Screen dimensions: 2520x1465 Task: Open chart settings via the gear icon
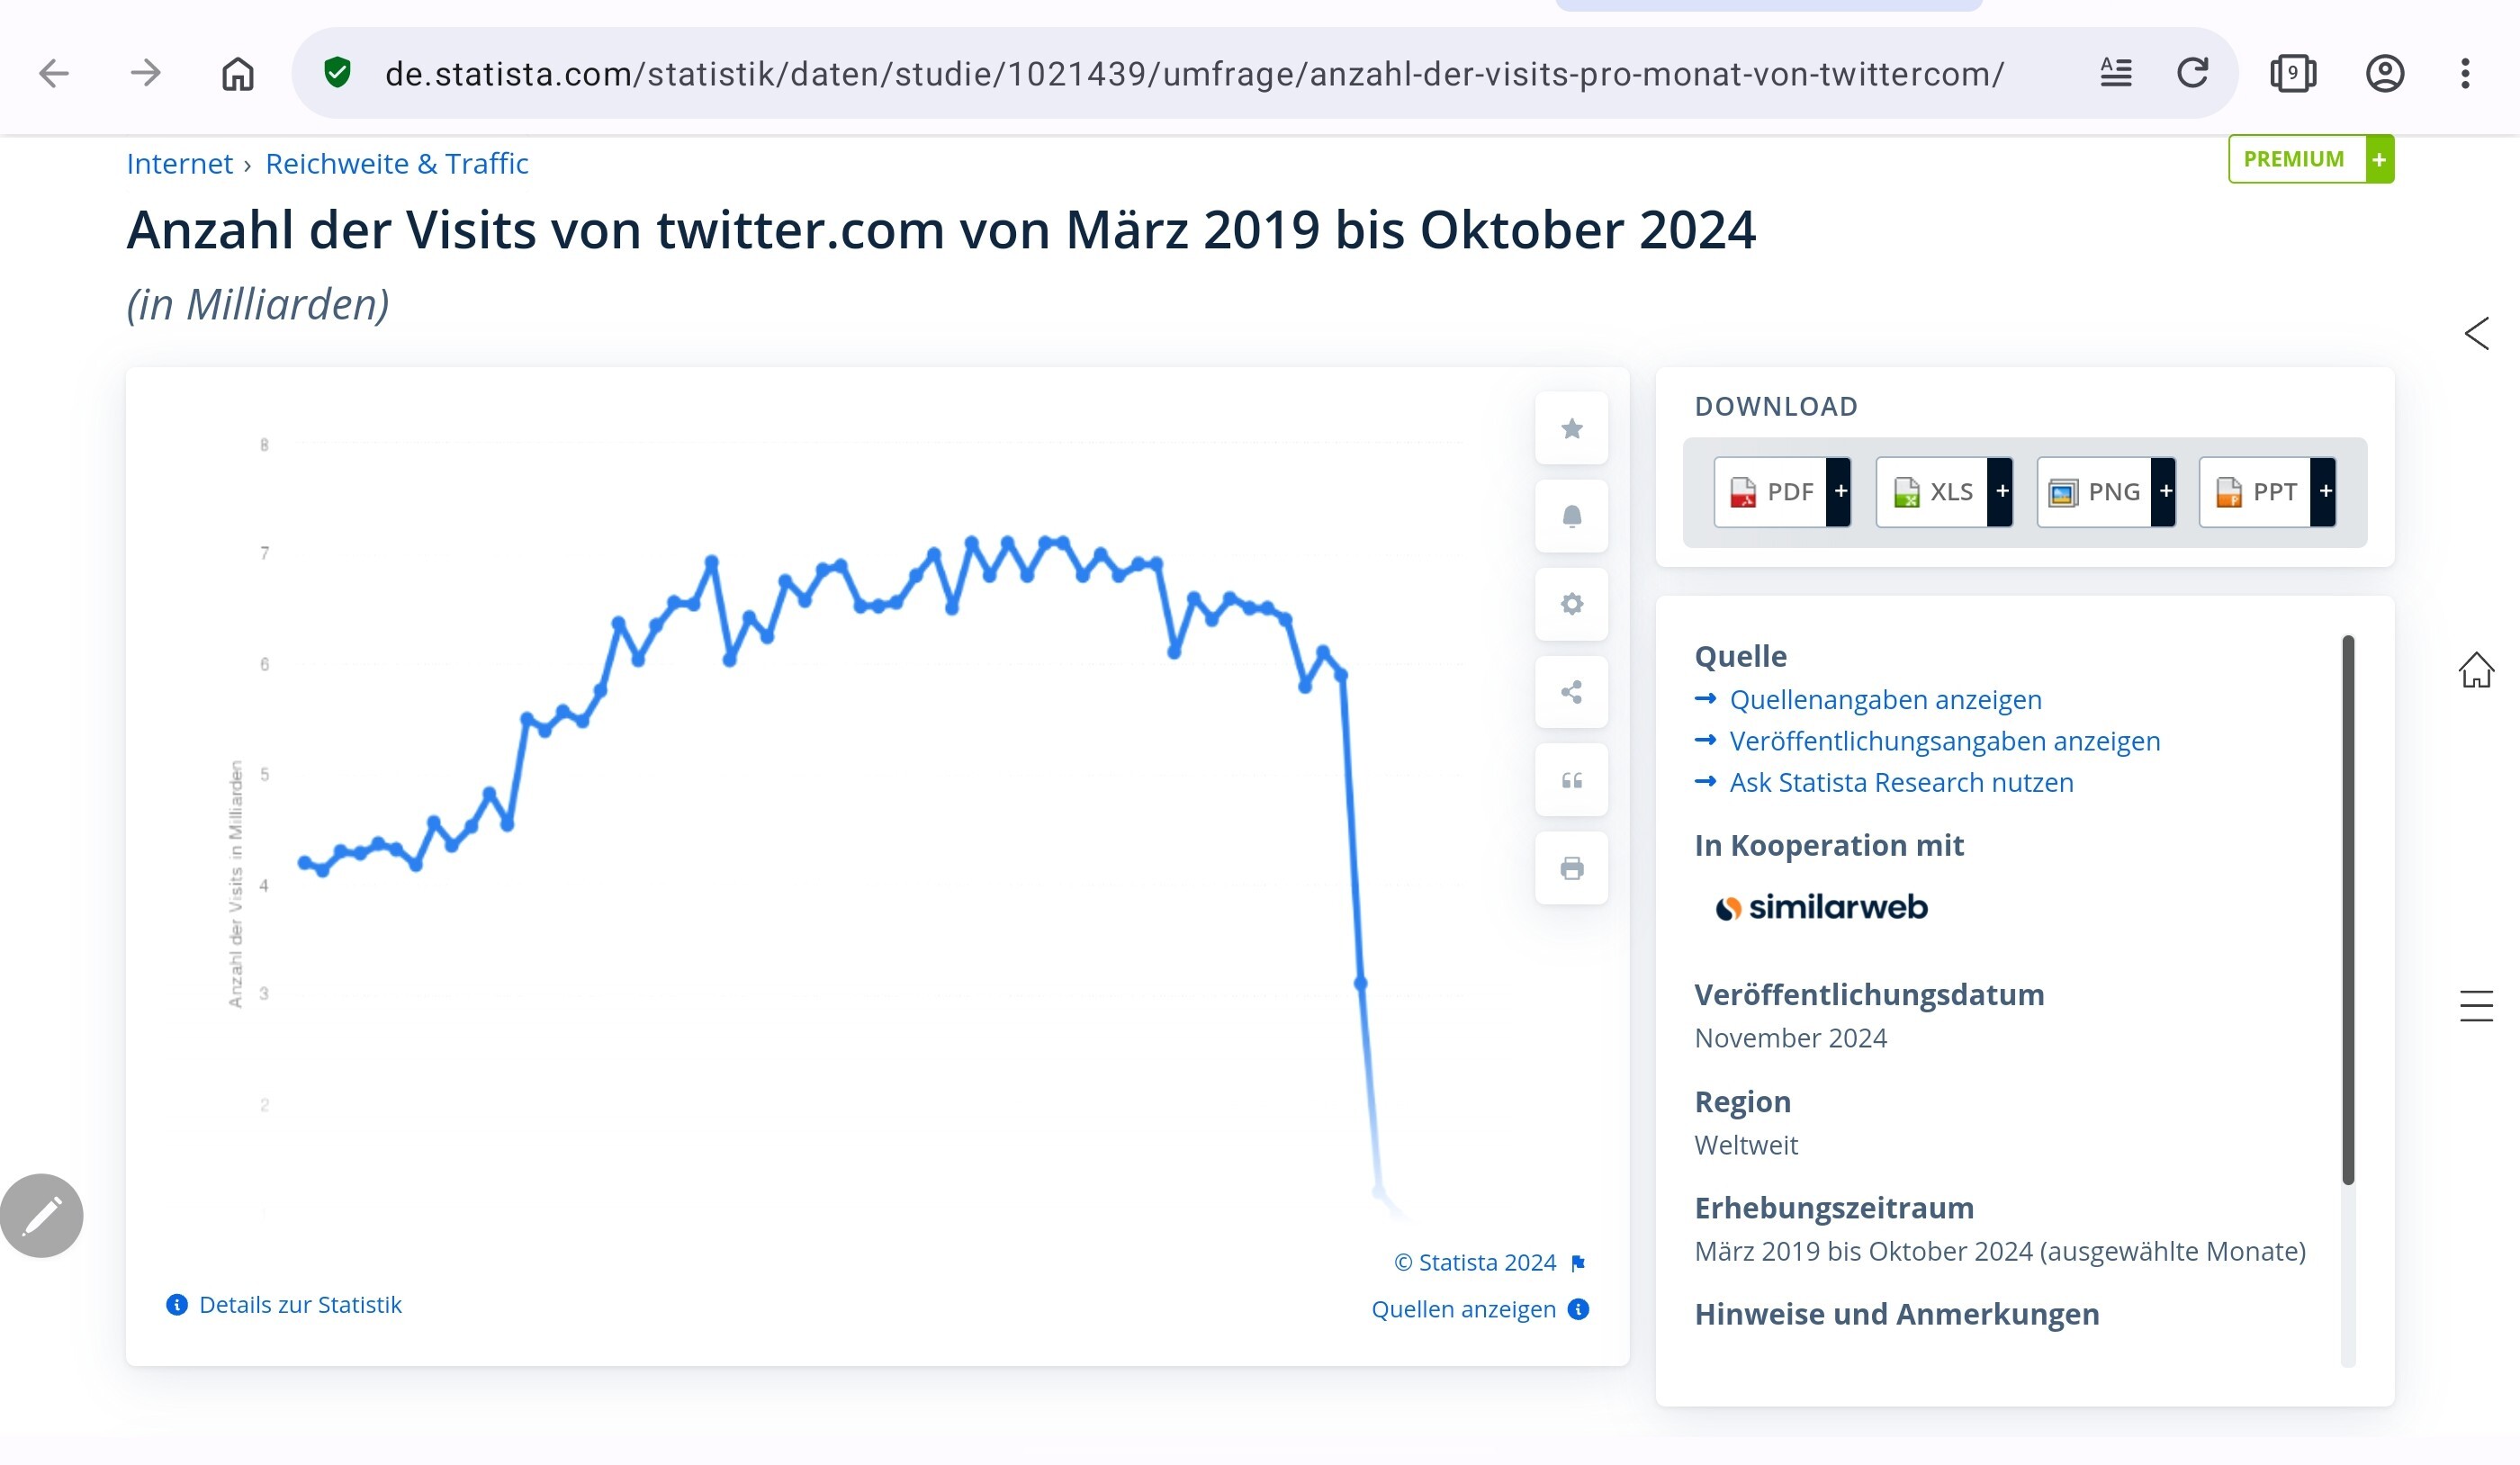pyautogui.click(x=1571, y=604)
